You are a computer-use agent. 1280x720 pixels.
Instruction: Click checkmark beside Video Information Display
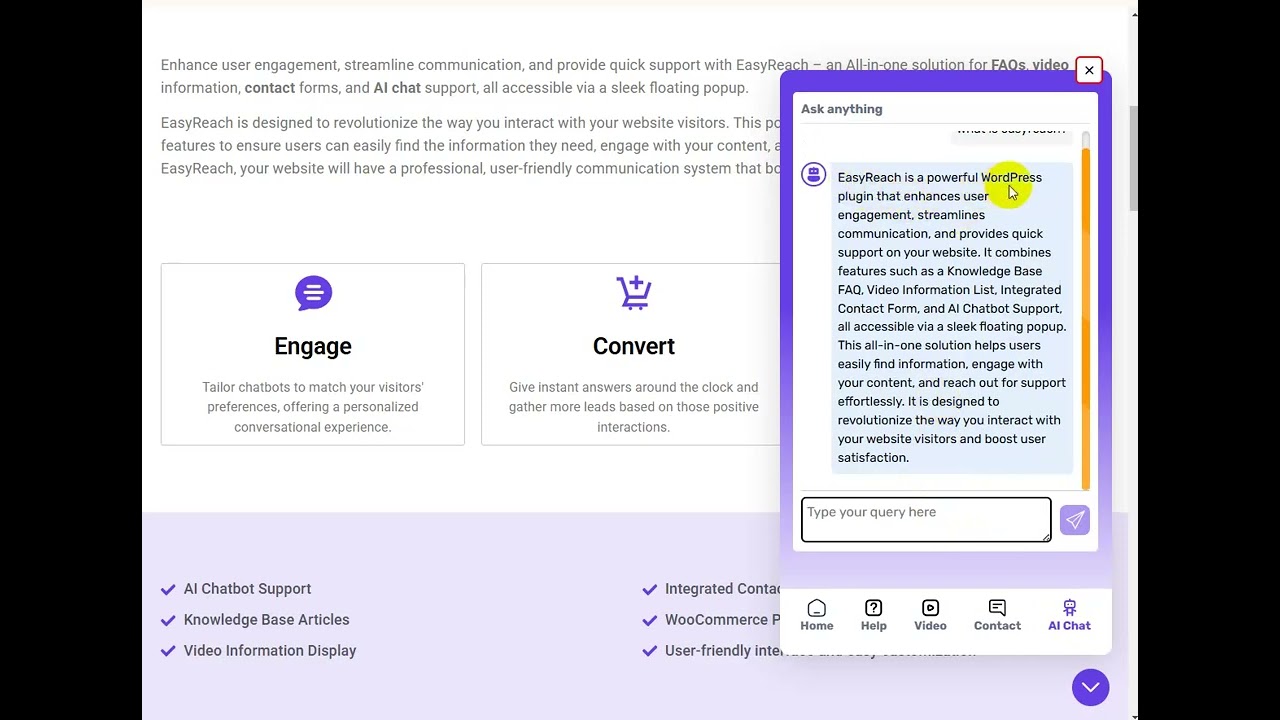point(168,651)
